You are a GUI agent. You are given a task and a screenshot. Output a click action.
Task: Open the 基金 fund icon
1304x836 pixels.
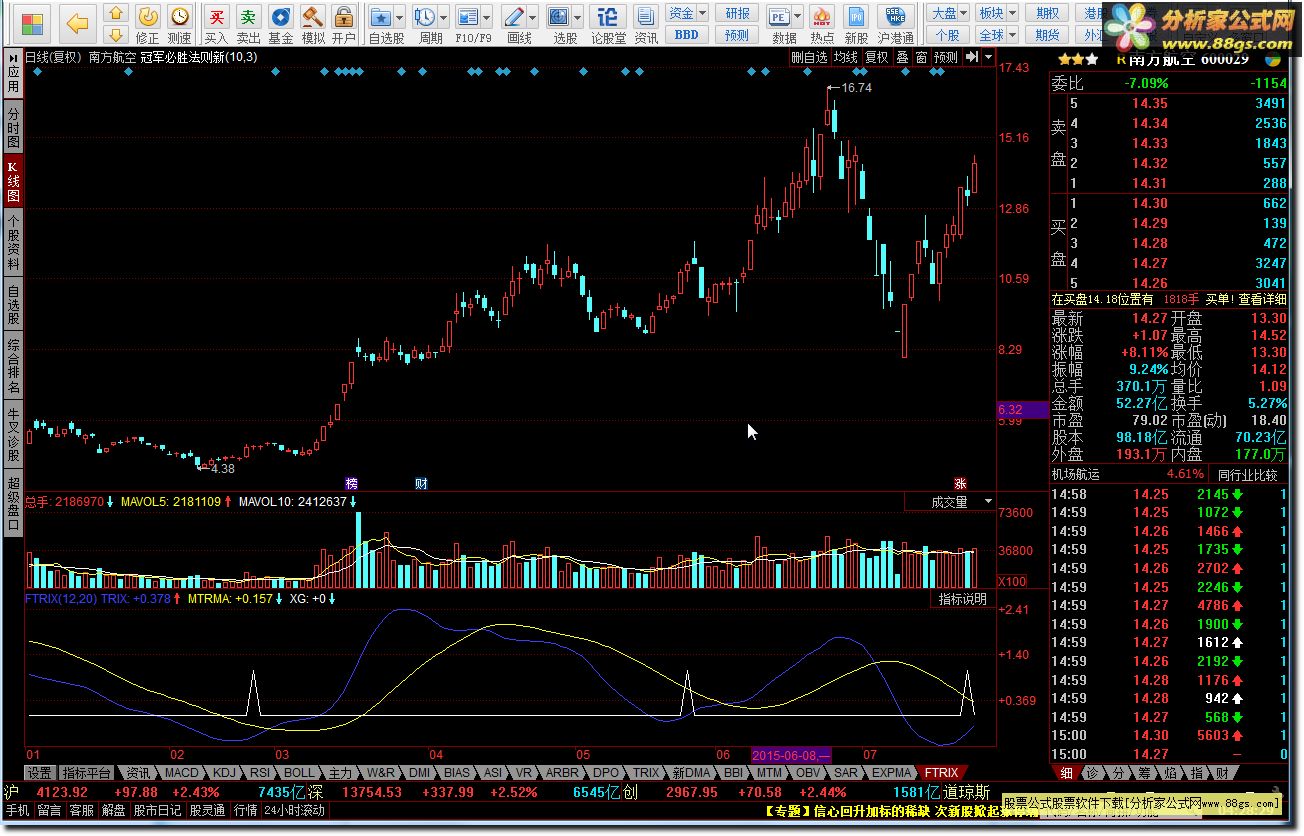point(281,23)
